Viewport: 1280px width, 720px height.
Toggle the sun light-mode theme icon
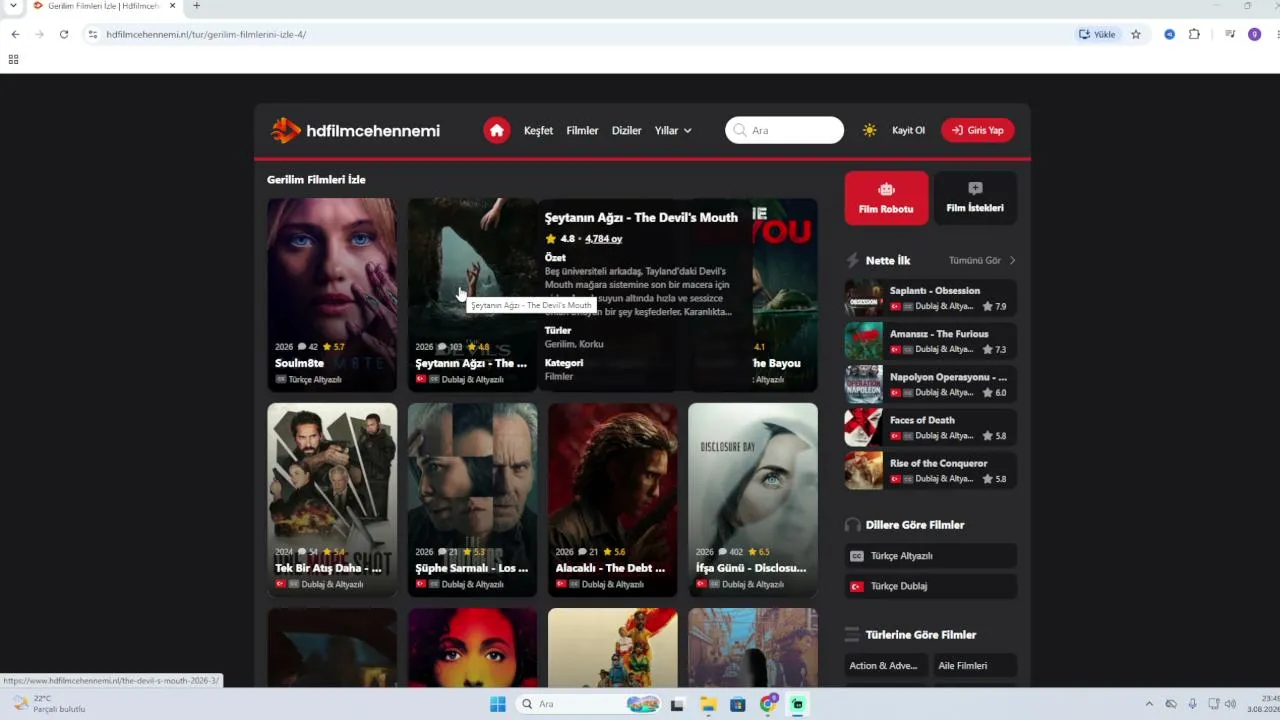pos(869,130)
